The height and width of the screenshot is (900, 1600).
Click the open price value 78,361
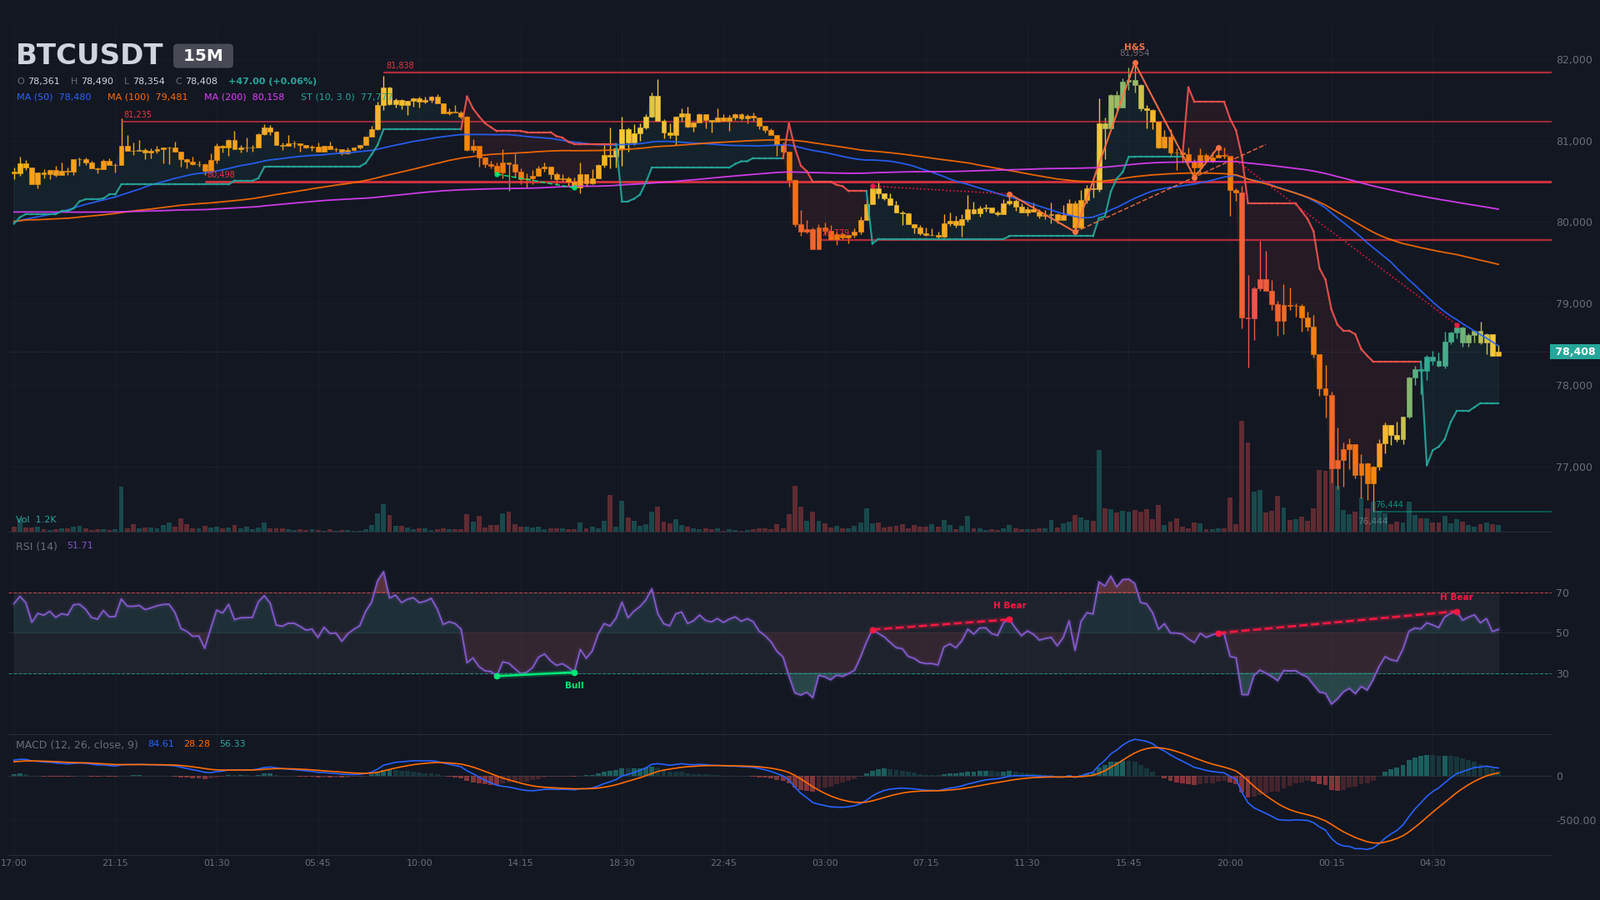point(44,81)
